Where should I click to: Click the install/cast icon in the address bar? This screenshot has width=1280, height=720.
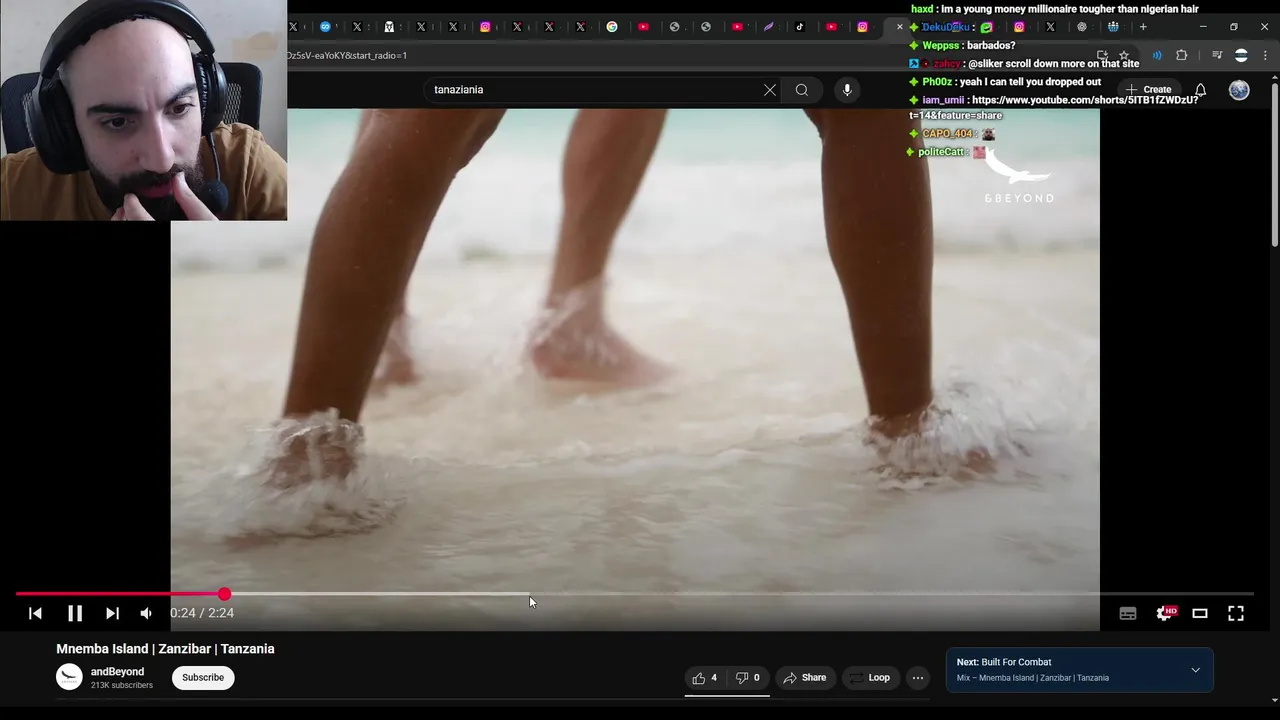point(1102,55)
